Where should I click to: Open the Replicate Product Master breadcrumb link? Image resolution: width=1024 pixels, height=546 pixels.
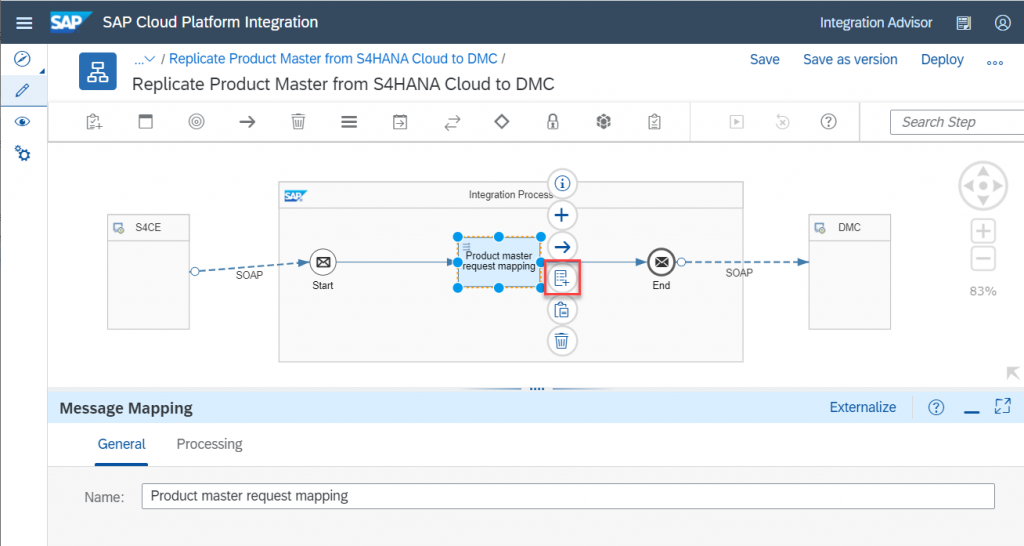pyautogui.click(x=333, y=59)
